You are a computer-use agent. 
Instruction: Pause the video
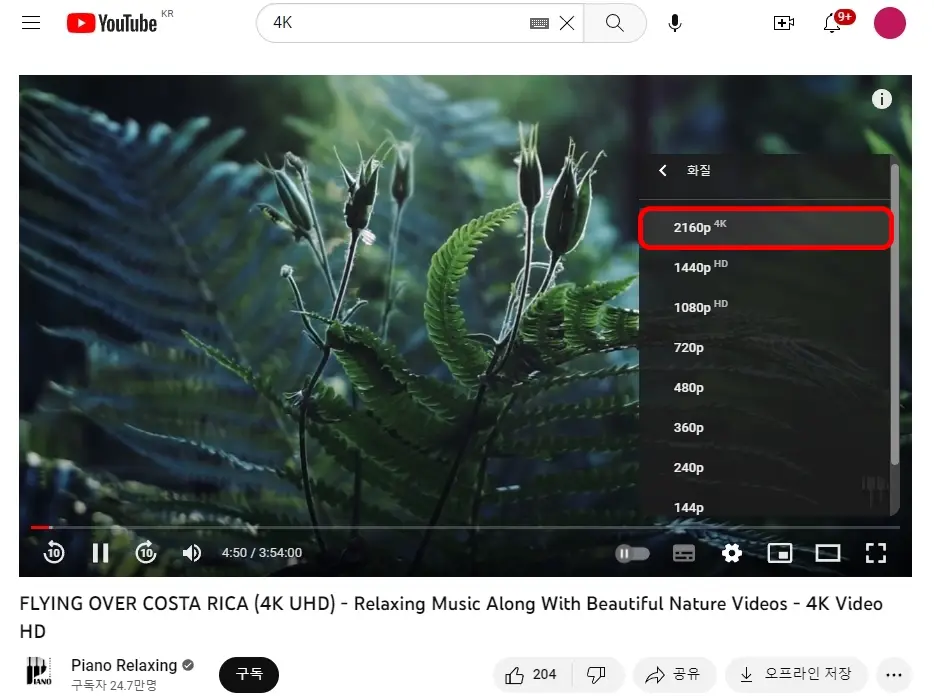100,552
